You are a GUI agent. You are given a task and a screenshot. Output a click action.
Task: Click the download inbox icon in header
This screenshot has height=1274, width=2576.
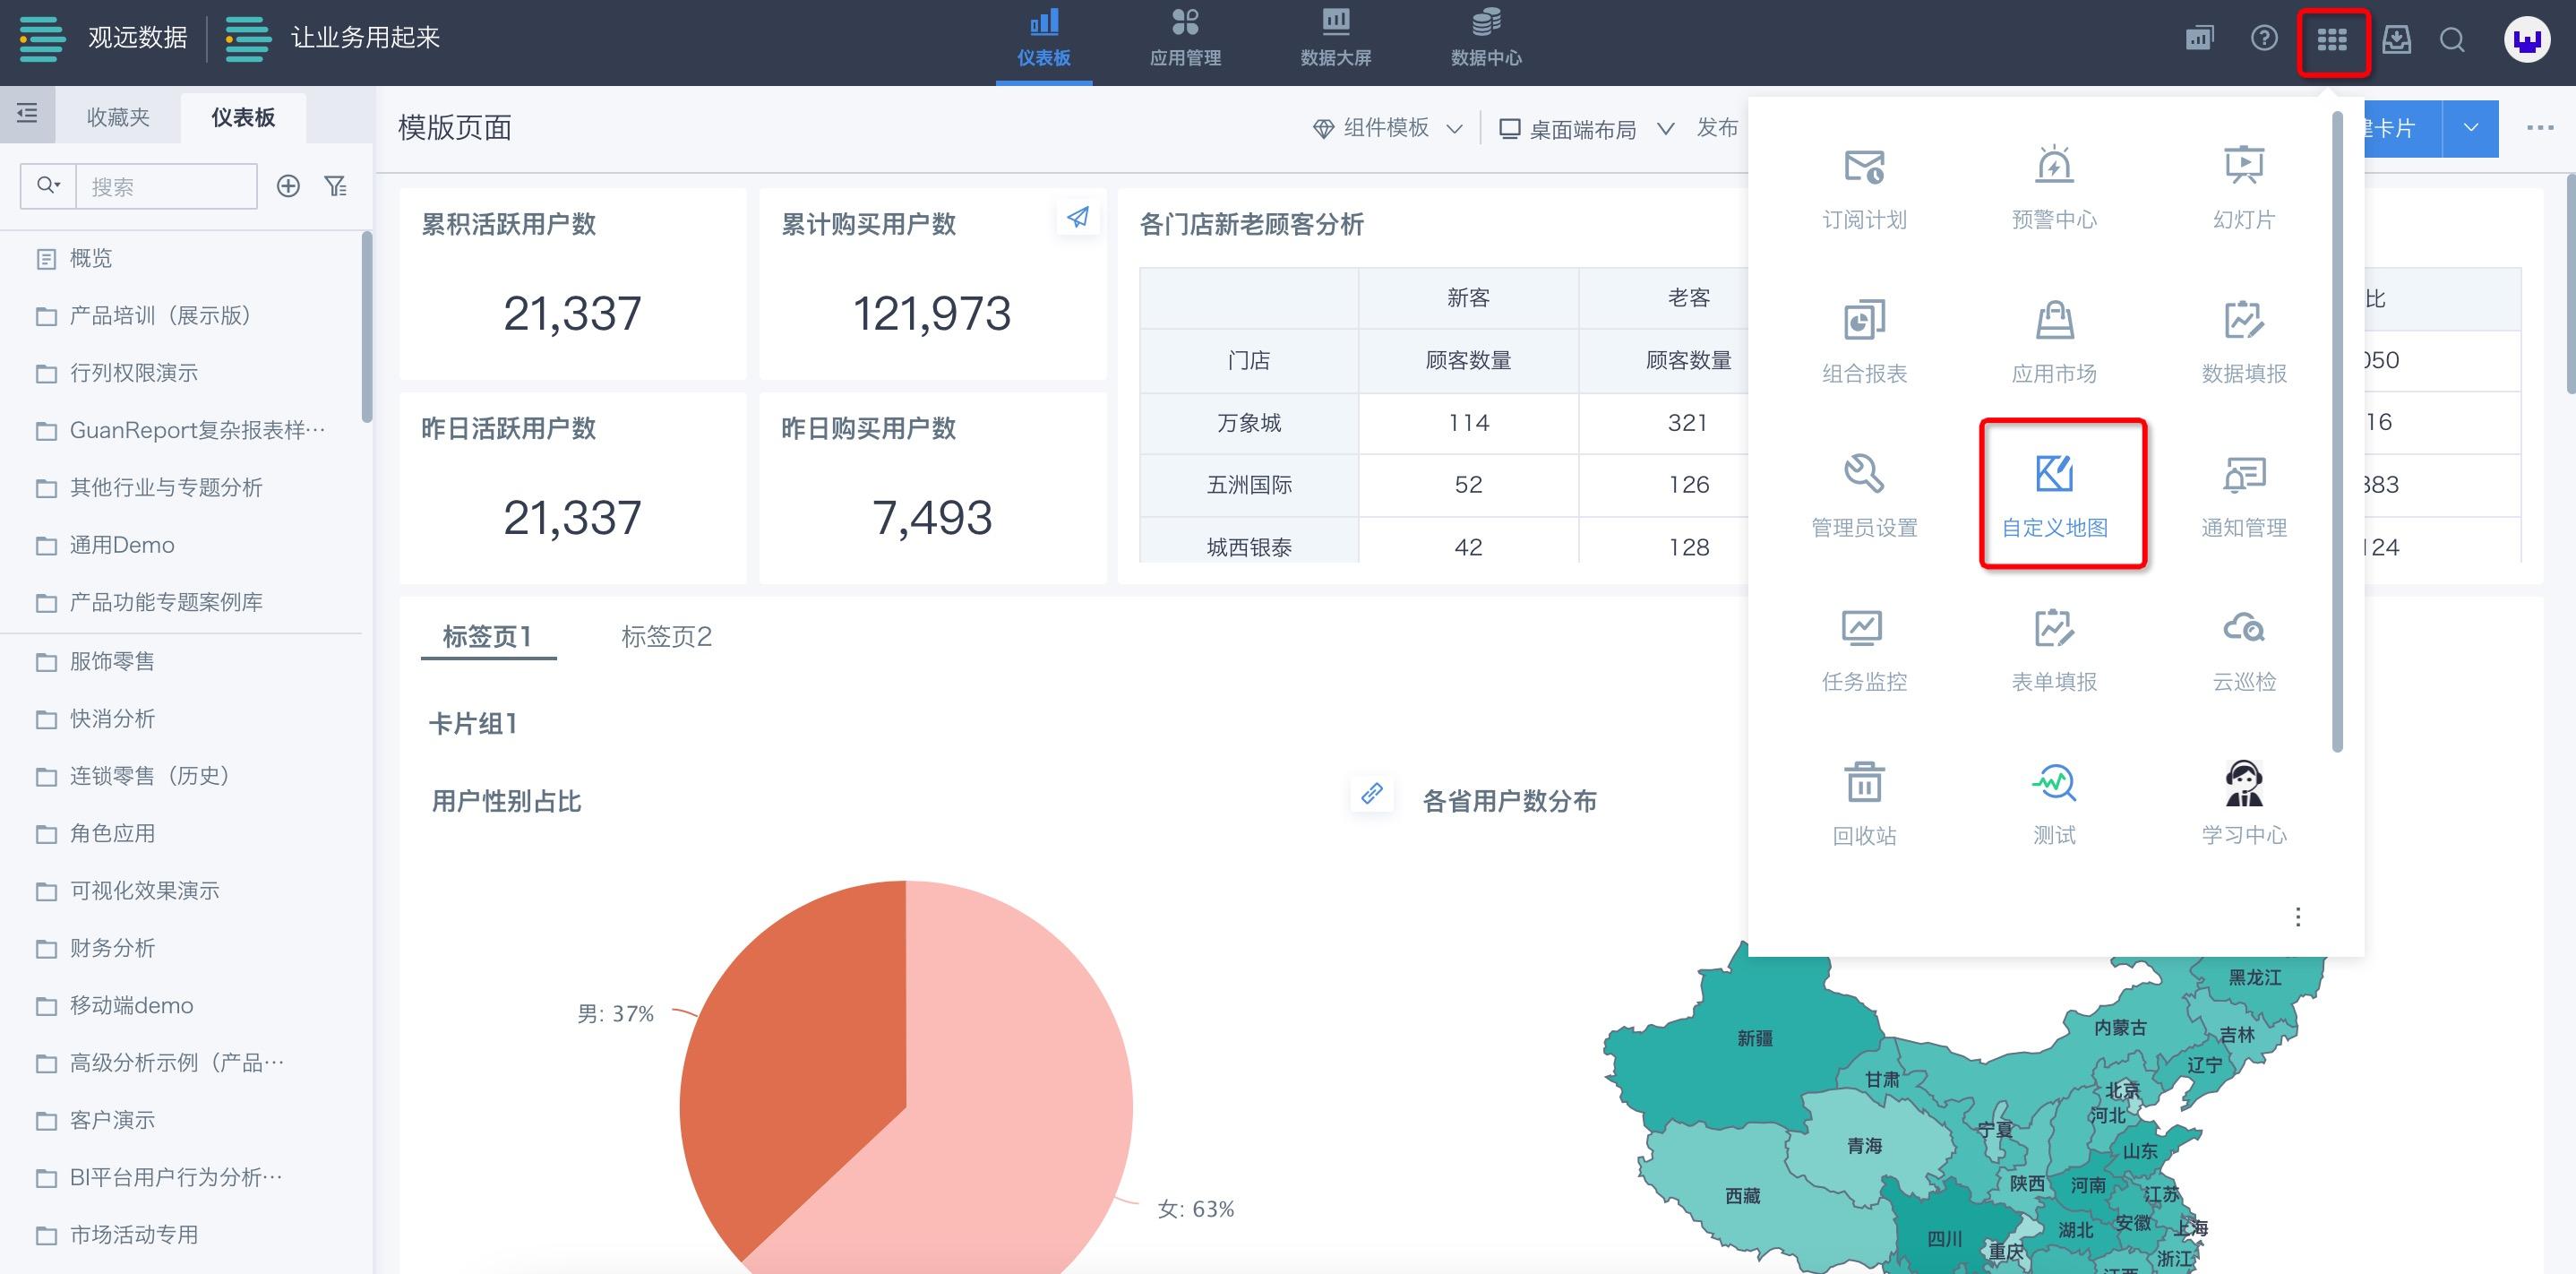click(x=2397, y=40)
